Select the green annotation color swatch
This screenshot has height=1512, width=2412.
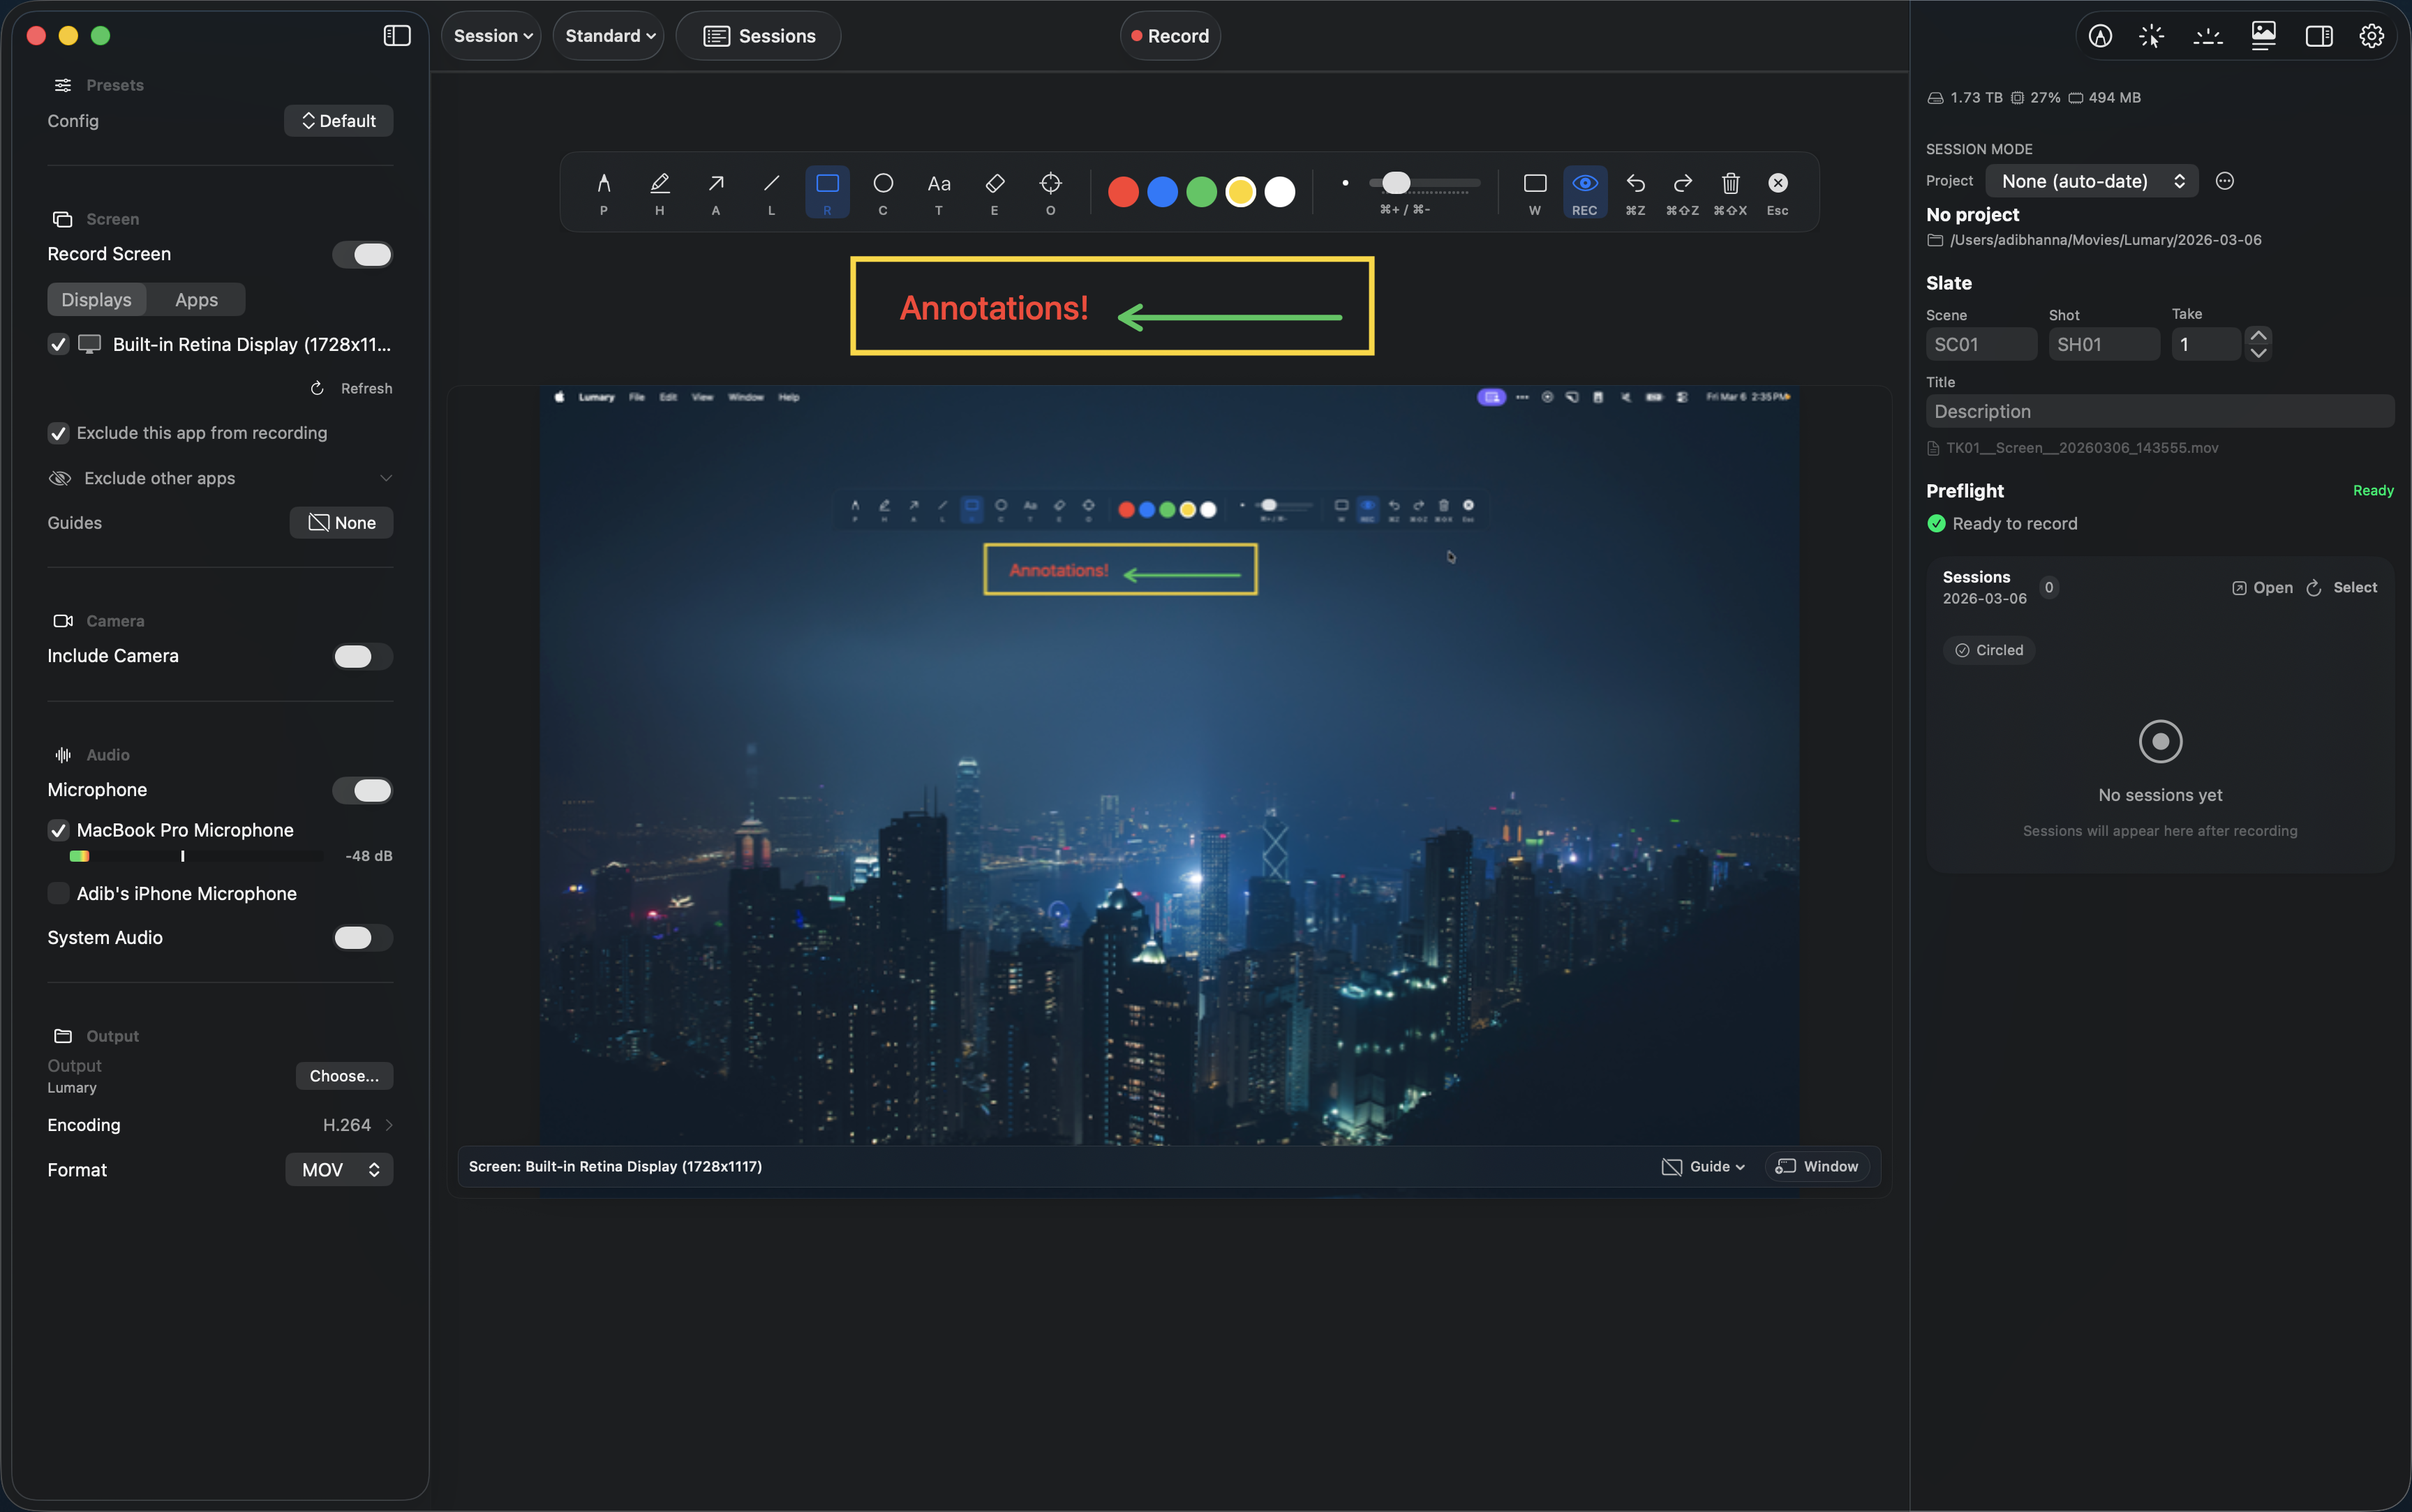1202,191
